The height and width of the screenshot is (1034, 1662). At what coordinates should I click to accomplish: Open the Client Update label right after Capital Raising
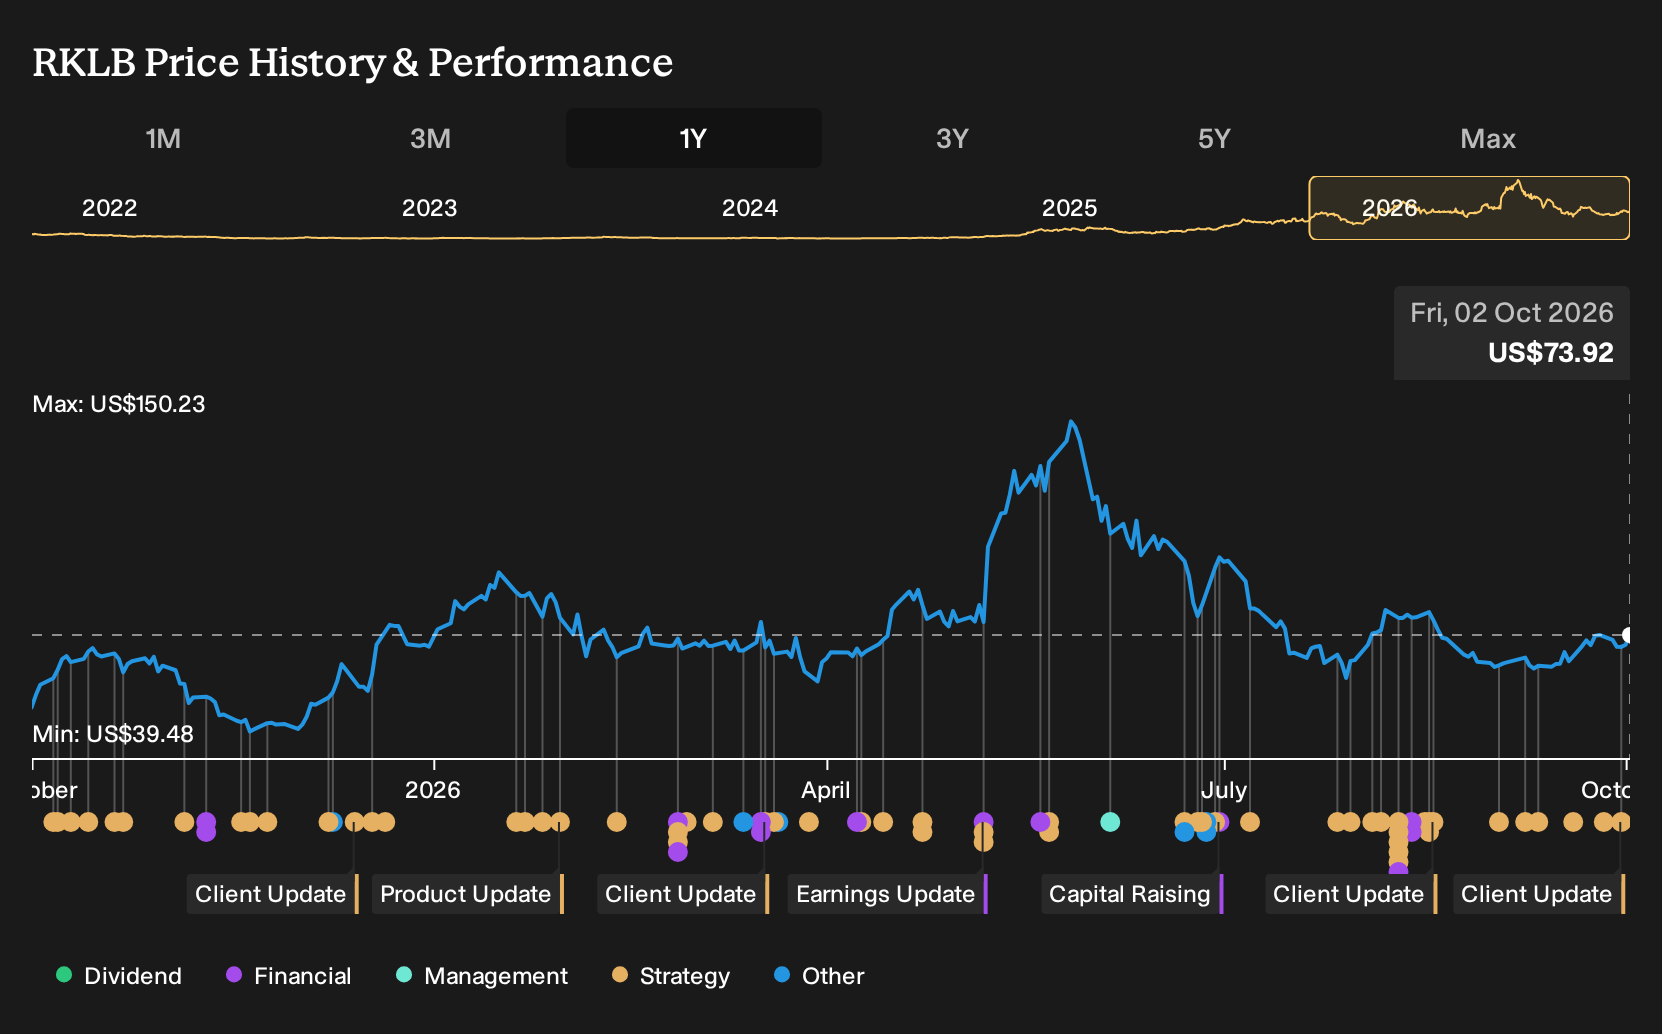pos(1351,894)
